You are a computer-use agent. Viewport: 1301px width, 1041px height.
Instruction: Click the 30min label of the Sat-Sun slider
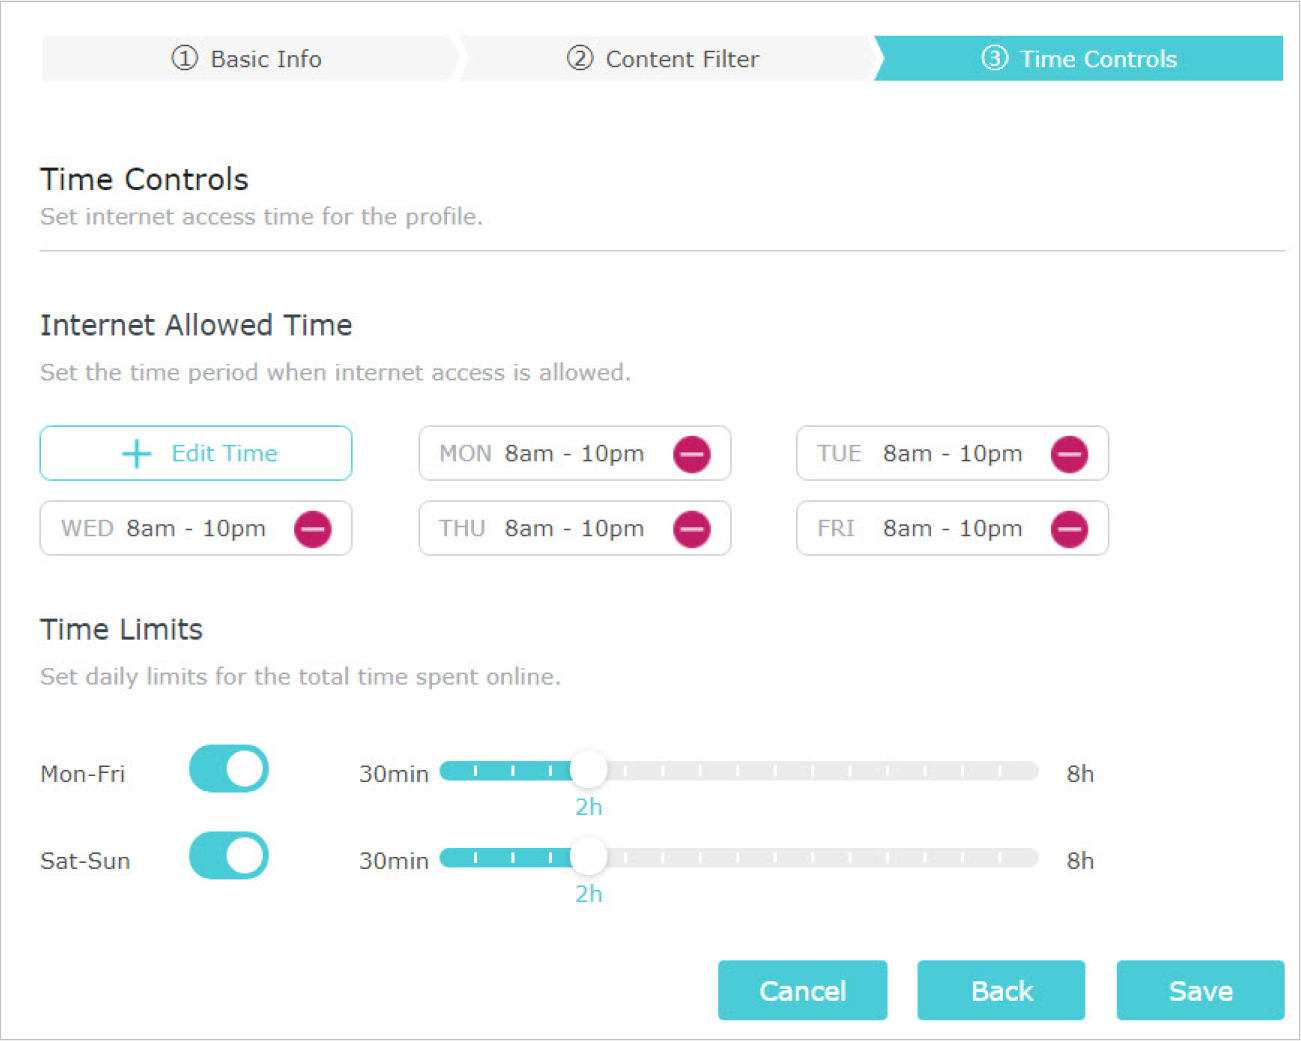[394, 861]
